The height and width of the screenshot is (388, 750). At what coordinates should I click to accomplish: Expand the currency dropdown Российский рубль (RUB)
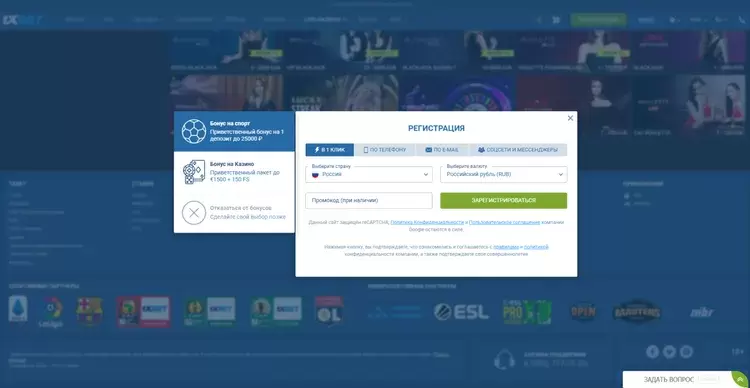click(504, 175)
